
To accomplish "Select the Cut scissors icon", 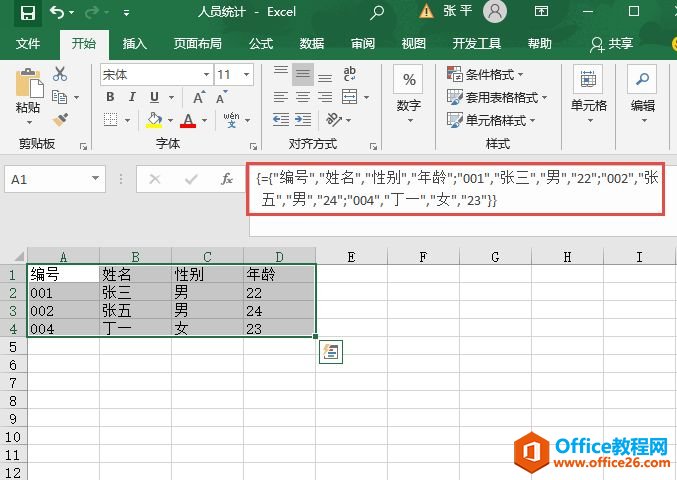I will (60, 74).
